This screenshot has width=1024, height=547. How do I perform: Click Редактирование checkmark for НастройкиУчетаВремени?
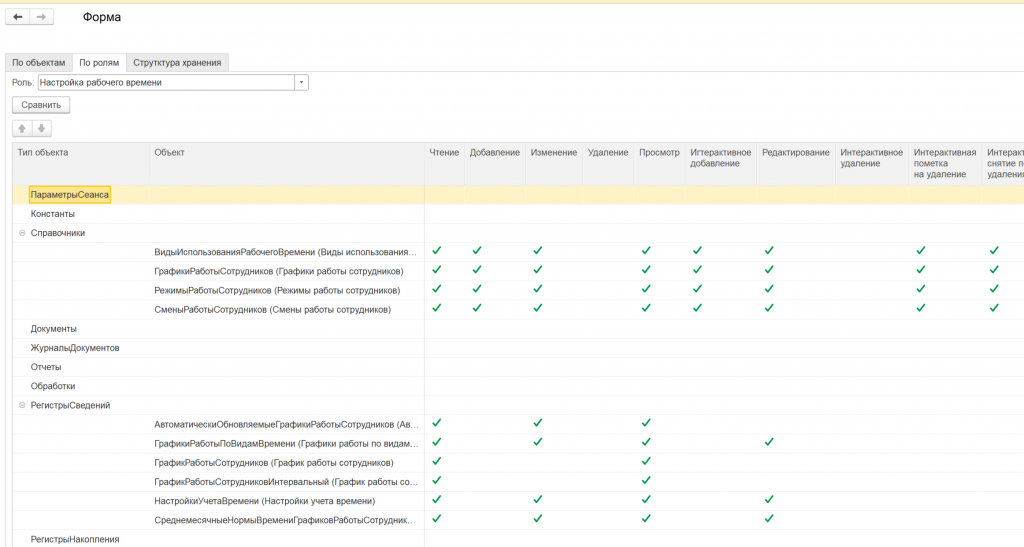coord(769,499)
